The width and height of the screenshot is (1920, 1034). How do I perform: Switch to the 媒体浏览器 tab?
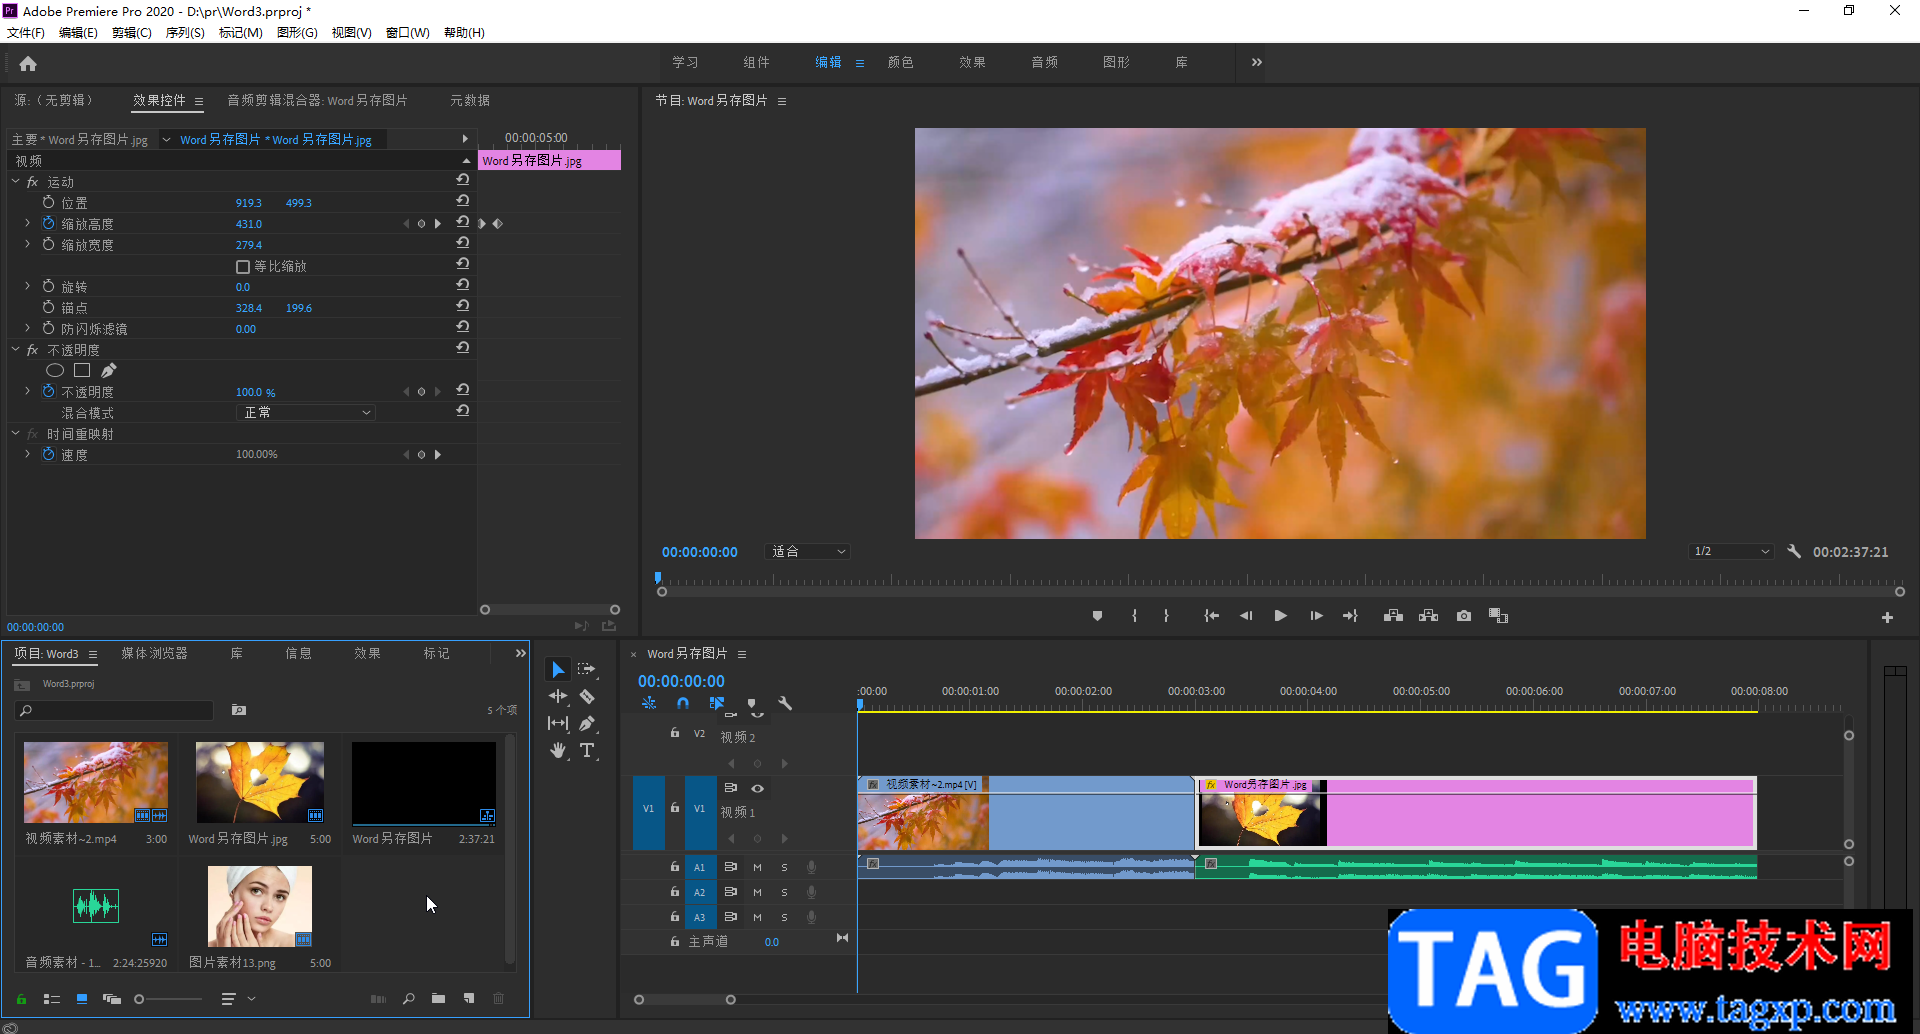pos(154,654)
